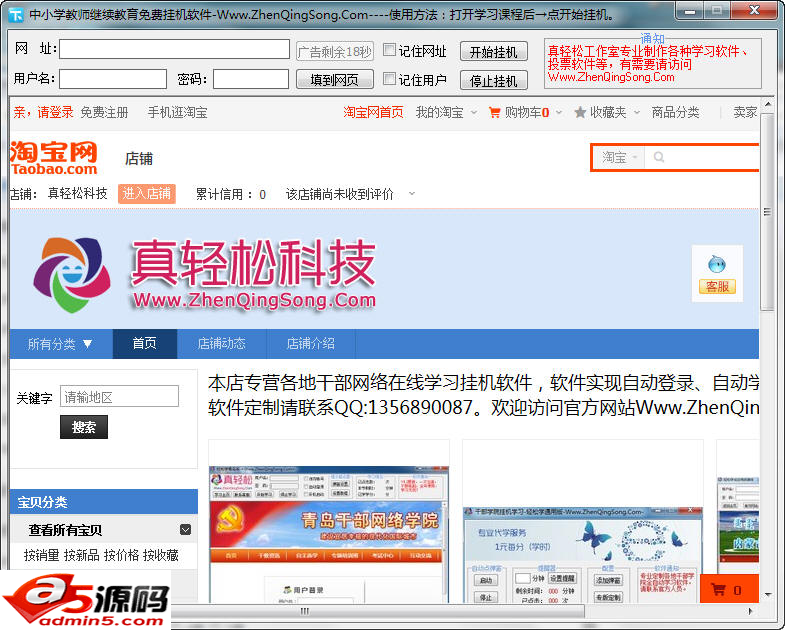Viewport: 785px width, 630px height.
Task: Expand the shop rating details chevron
Action: pos(412,193)
